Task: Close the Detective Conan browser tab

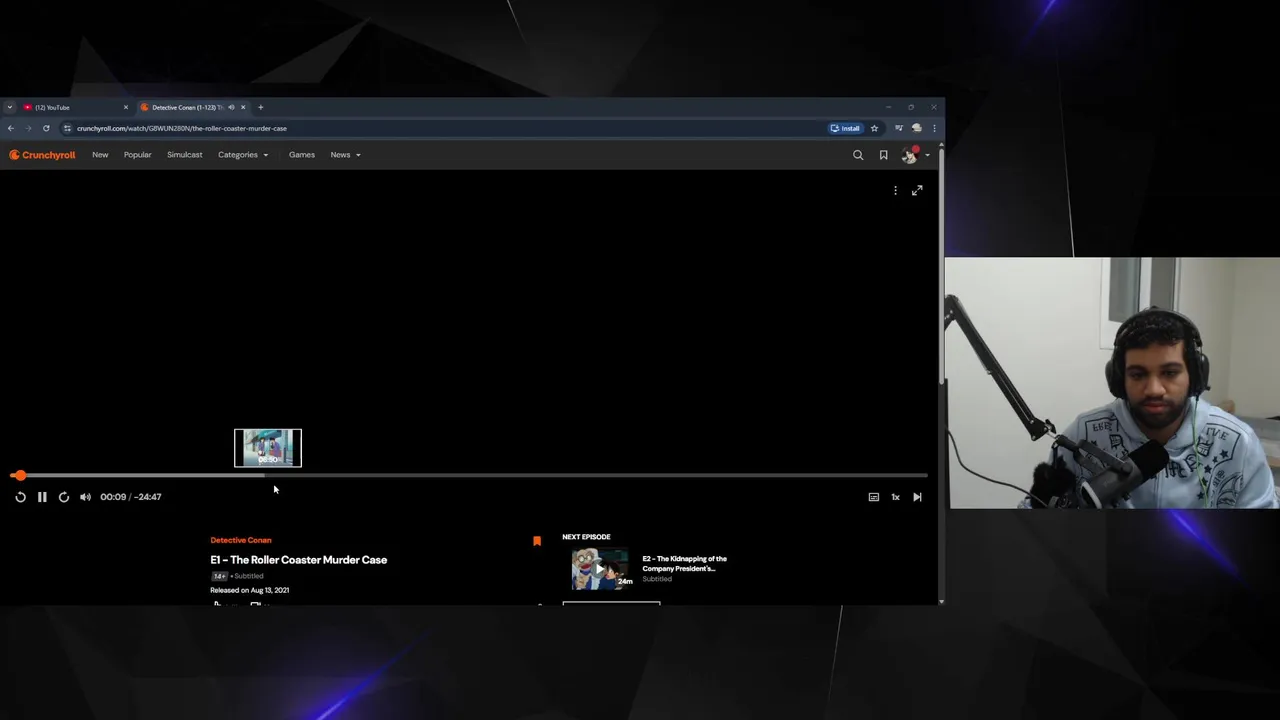Action: (x=242, y=107)
